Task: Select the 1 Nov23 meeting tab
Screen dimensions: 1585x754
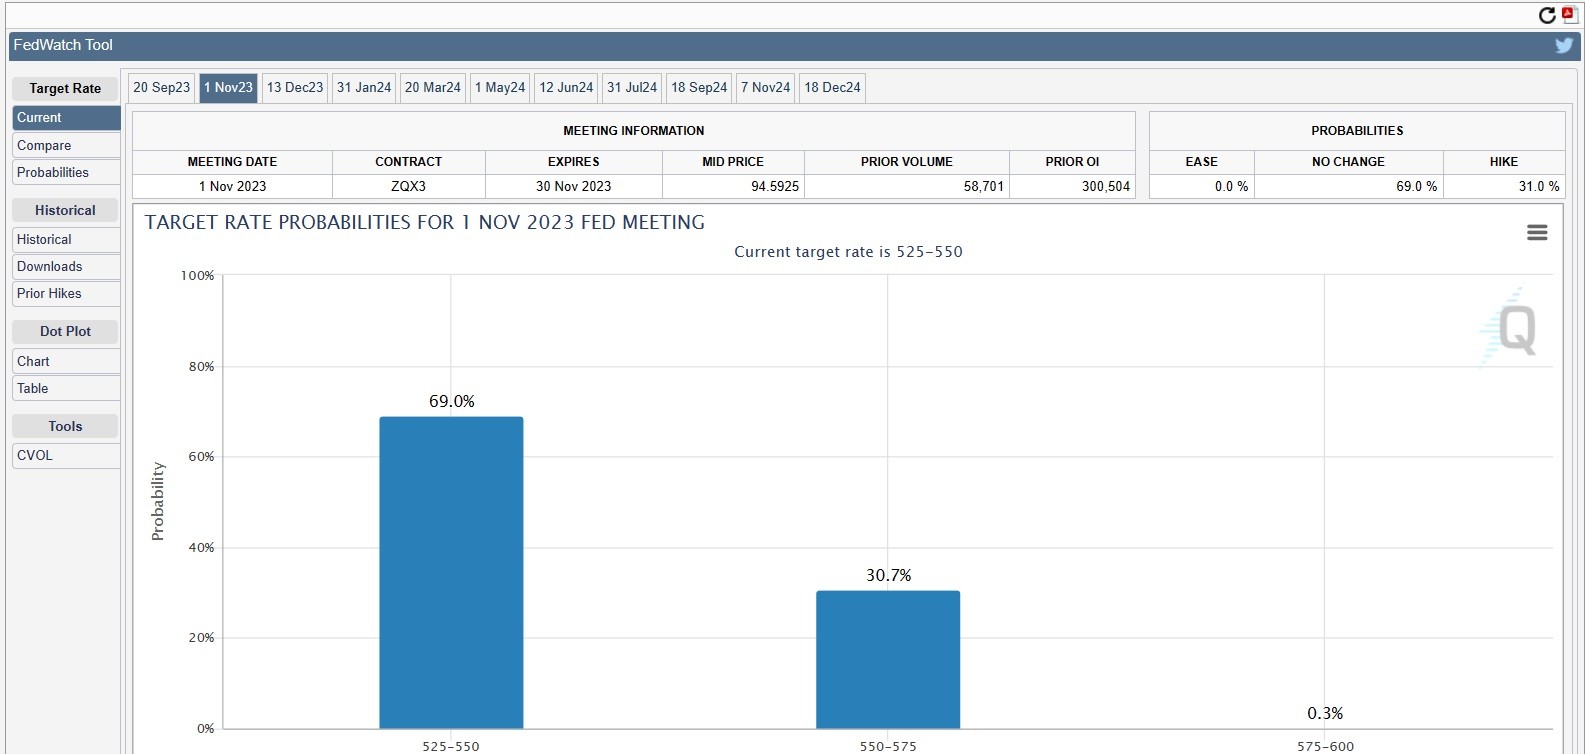Action: click(x=228, y=88)
